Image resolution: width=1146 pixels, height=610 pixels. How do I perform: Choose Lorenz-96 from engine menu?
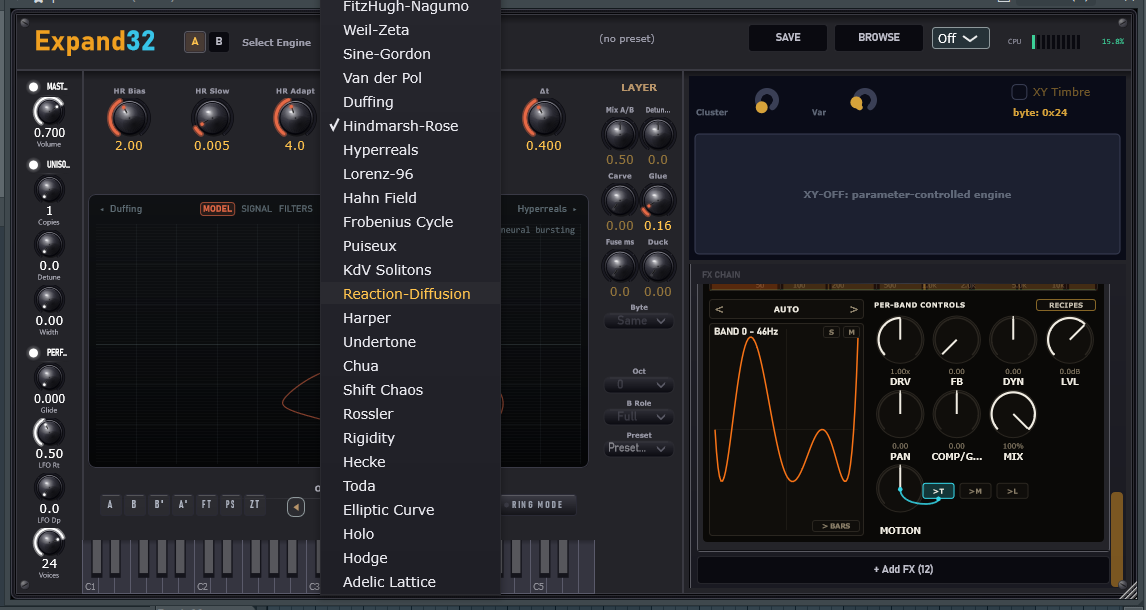(x=410, y=174)
